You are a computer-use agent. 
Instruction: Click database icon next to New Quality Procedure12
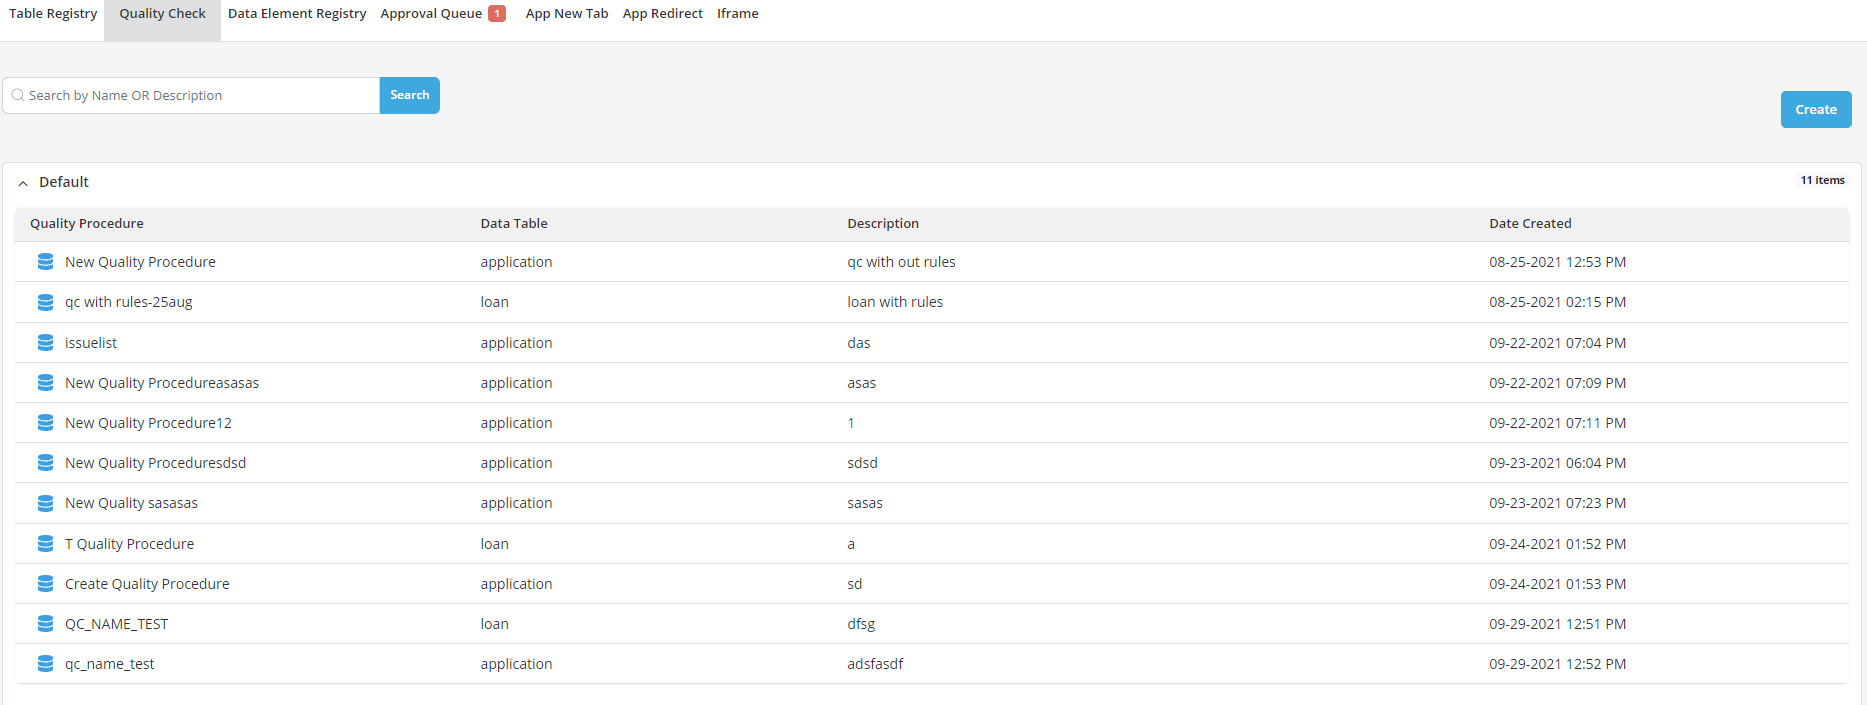click(x=45, y=423)
